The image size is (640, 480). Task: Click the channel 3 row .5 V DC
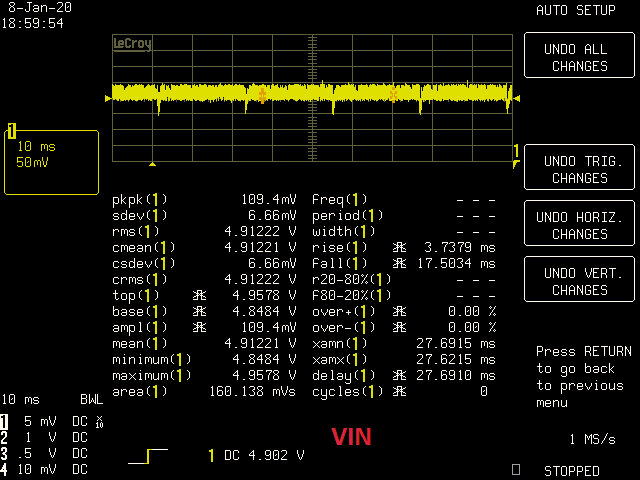44,453
